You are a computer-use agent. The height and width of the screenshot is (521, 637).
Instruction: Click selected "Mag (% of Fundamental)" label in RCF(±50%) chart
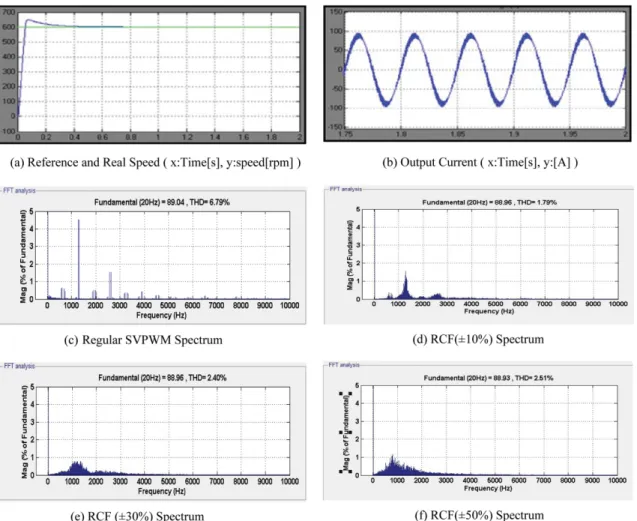point(347,432)
